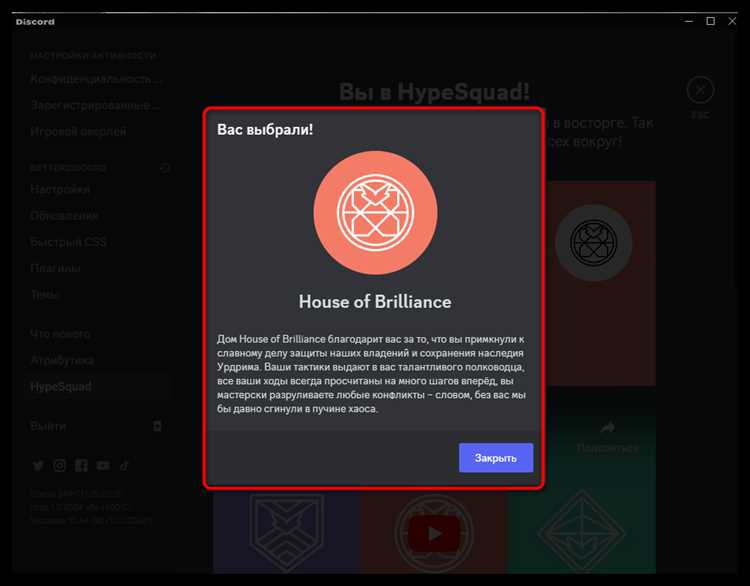Click the round ESC close button in settings
750x586 pixels.
(700, 90)
